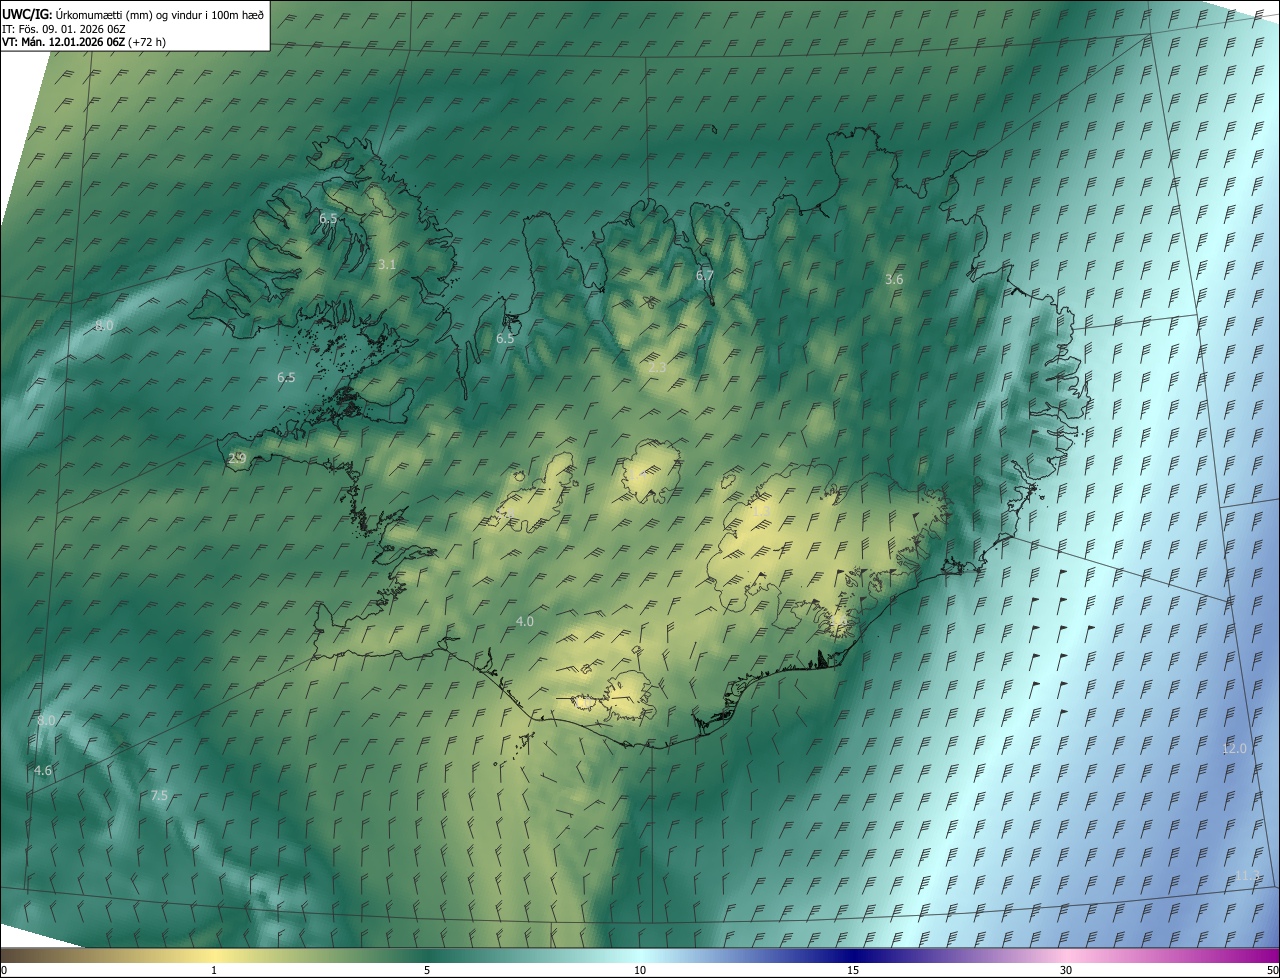Screen dimensions: 1280x978
Task: Click the 'IT: Fös. 09. 01. 2026 06Z' line
Action: tap(62, 30)
